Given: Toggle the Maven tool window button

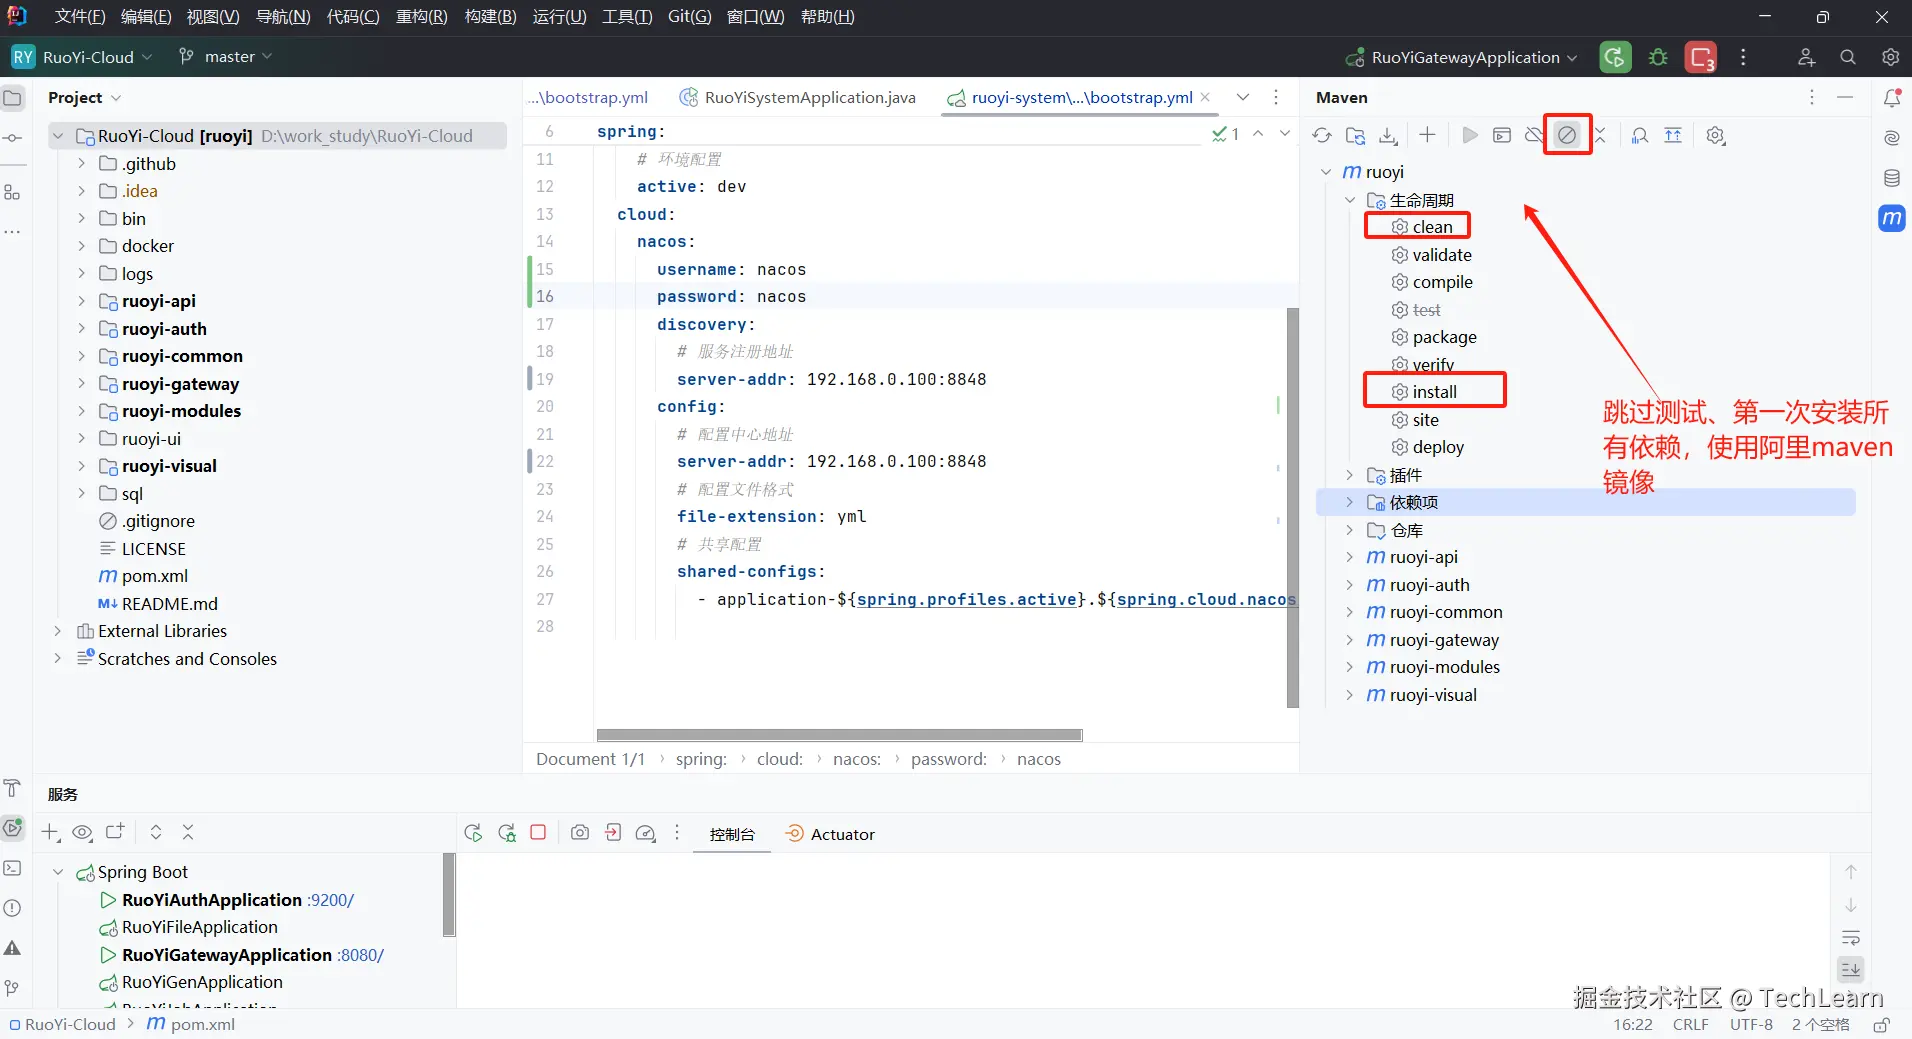Looking at the screenshot, I should pyautogui.click(x=1892, y=218).
